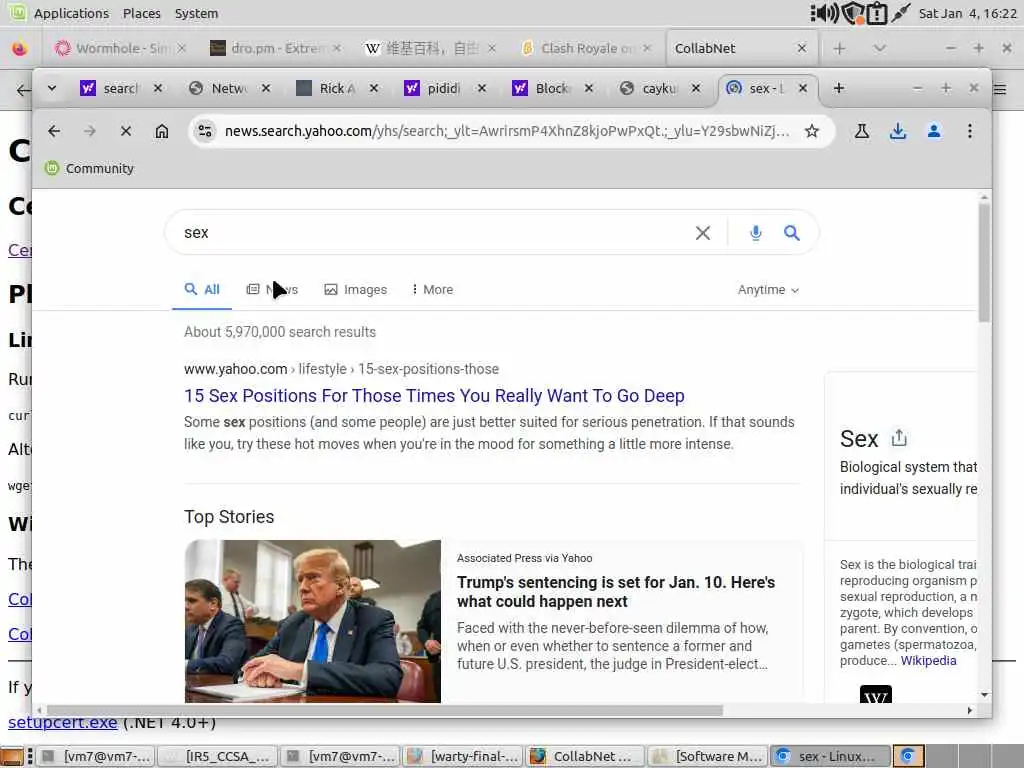Open Chrome three-dot menu
The height and width of the screenshot is (768, 1024).
970,131
